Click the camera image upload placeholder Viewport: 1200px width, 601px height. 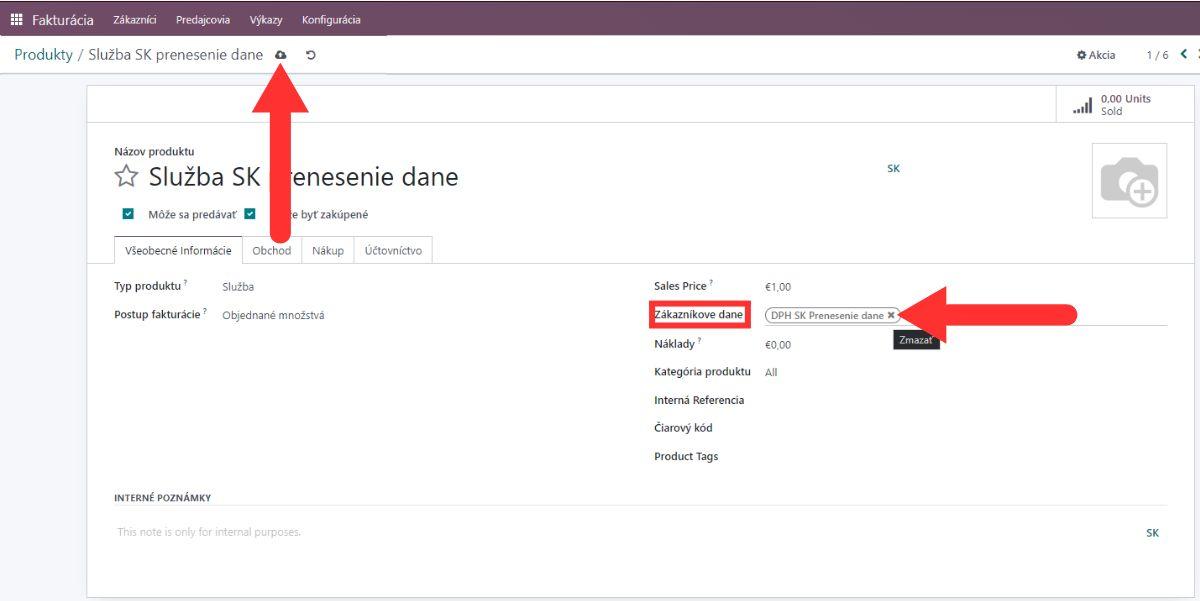[1129, 181]
